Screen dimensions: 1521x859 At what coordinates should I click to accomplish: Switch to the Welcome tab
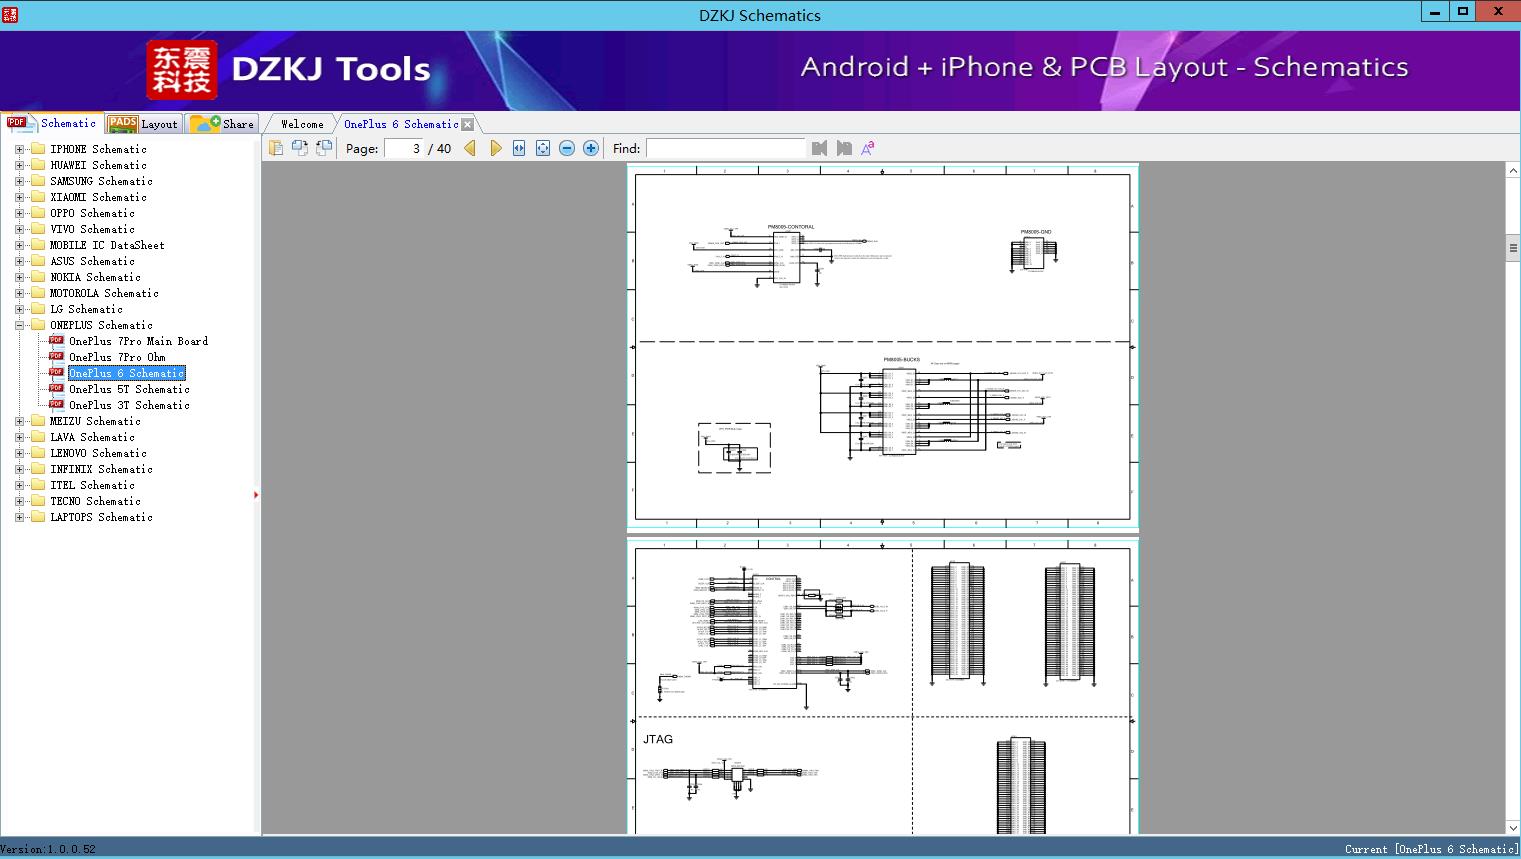[x=302, y=124]
